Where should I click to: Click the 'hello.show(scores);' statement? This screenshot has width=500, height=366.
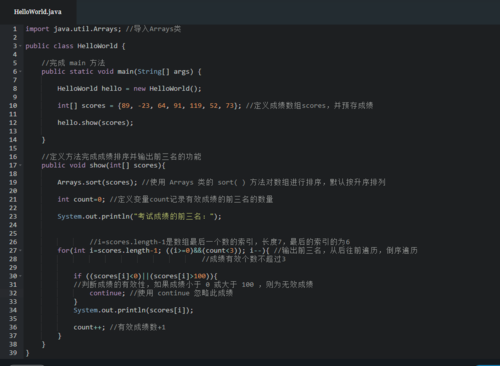click(95, 123)
